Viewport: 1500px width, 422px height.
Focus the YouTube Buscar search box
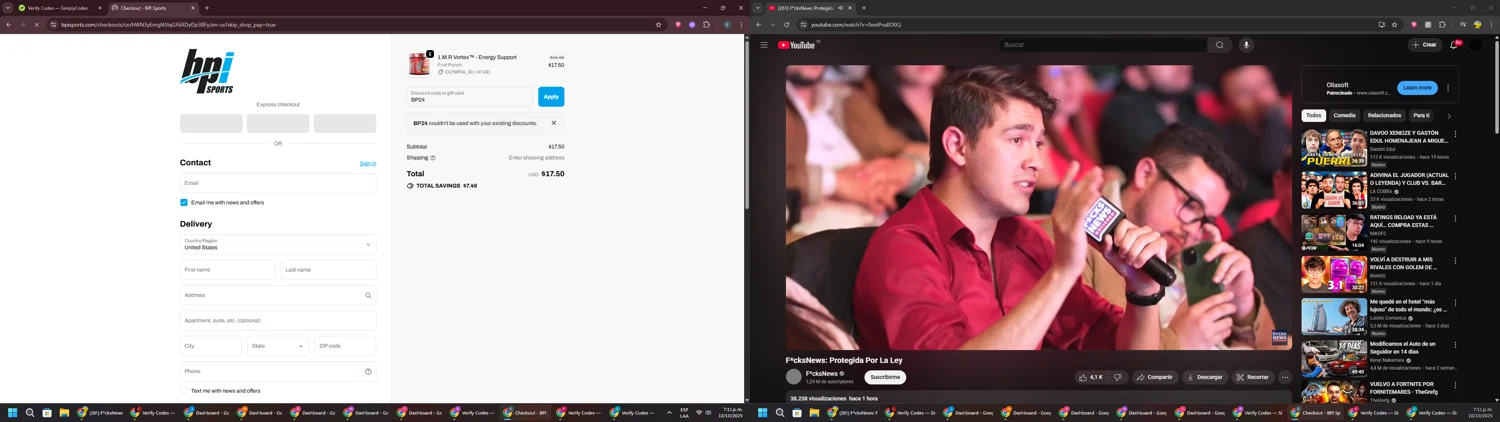coord(1103,45)
